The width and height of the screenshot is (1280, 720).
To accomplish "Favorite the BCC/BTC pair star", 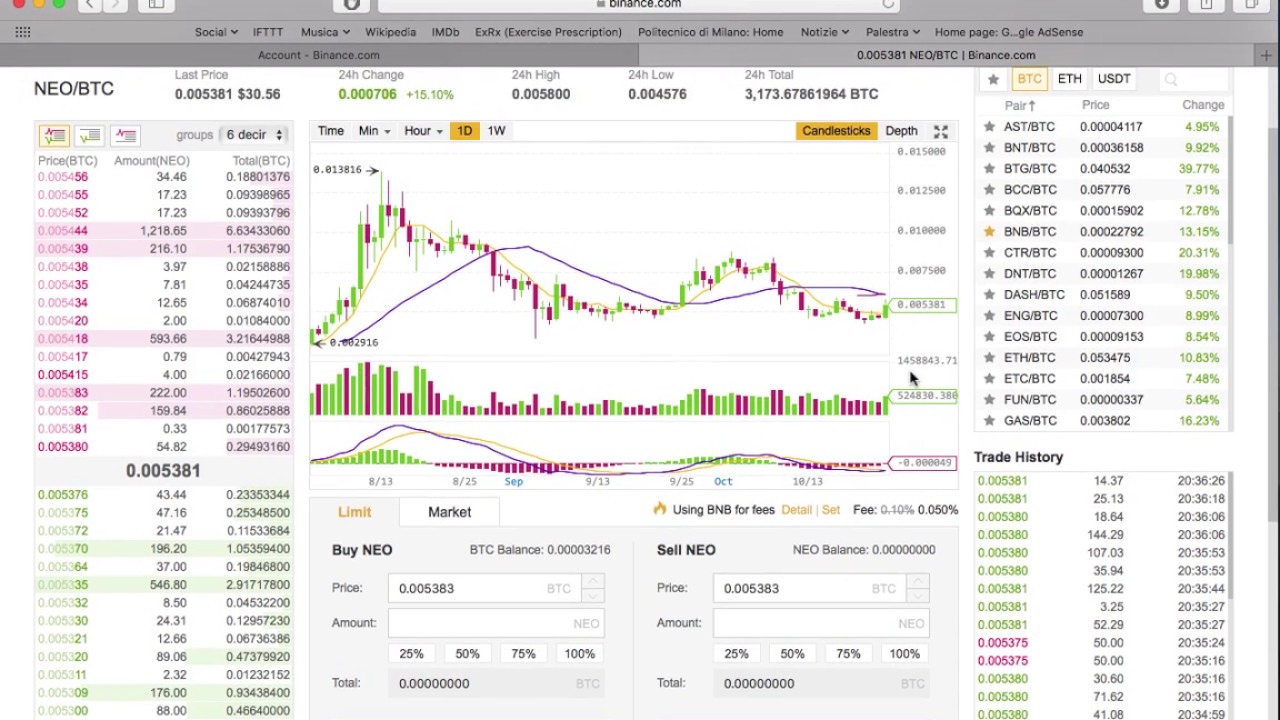I will tap(989, 190).
